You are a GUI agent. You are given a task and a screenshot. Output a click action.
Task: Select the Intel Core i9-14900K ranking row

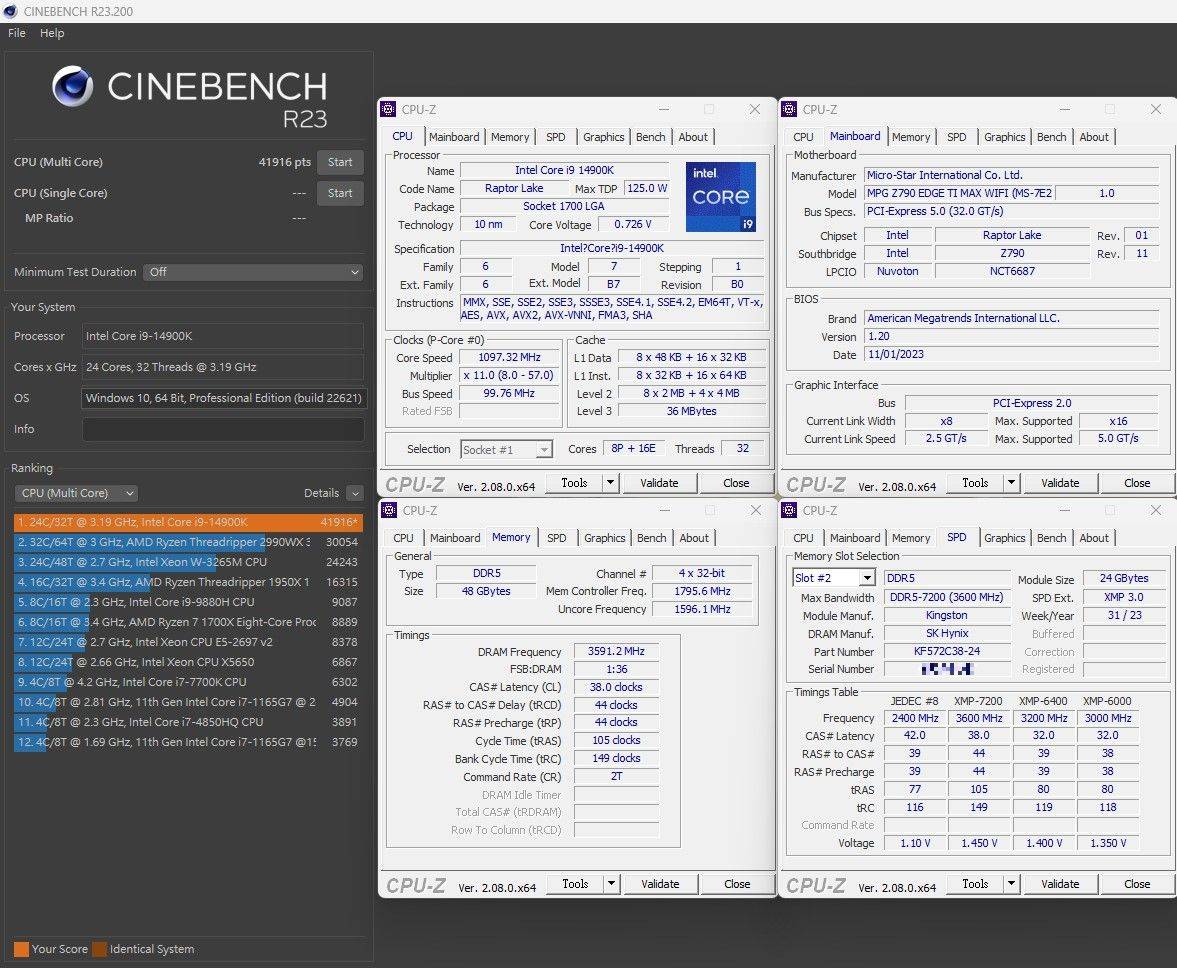pyautogui.click(x=188, y=522)
